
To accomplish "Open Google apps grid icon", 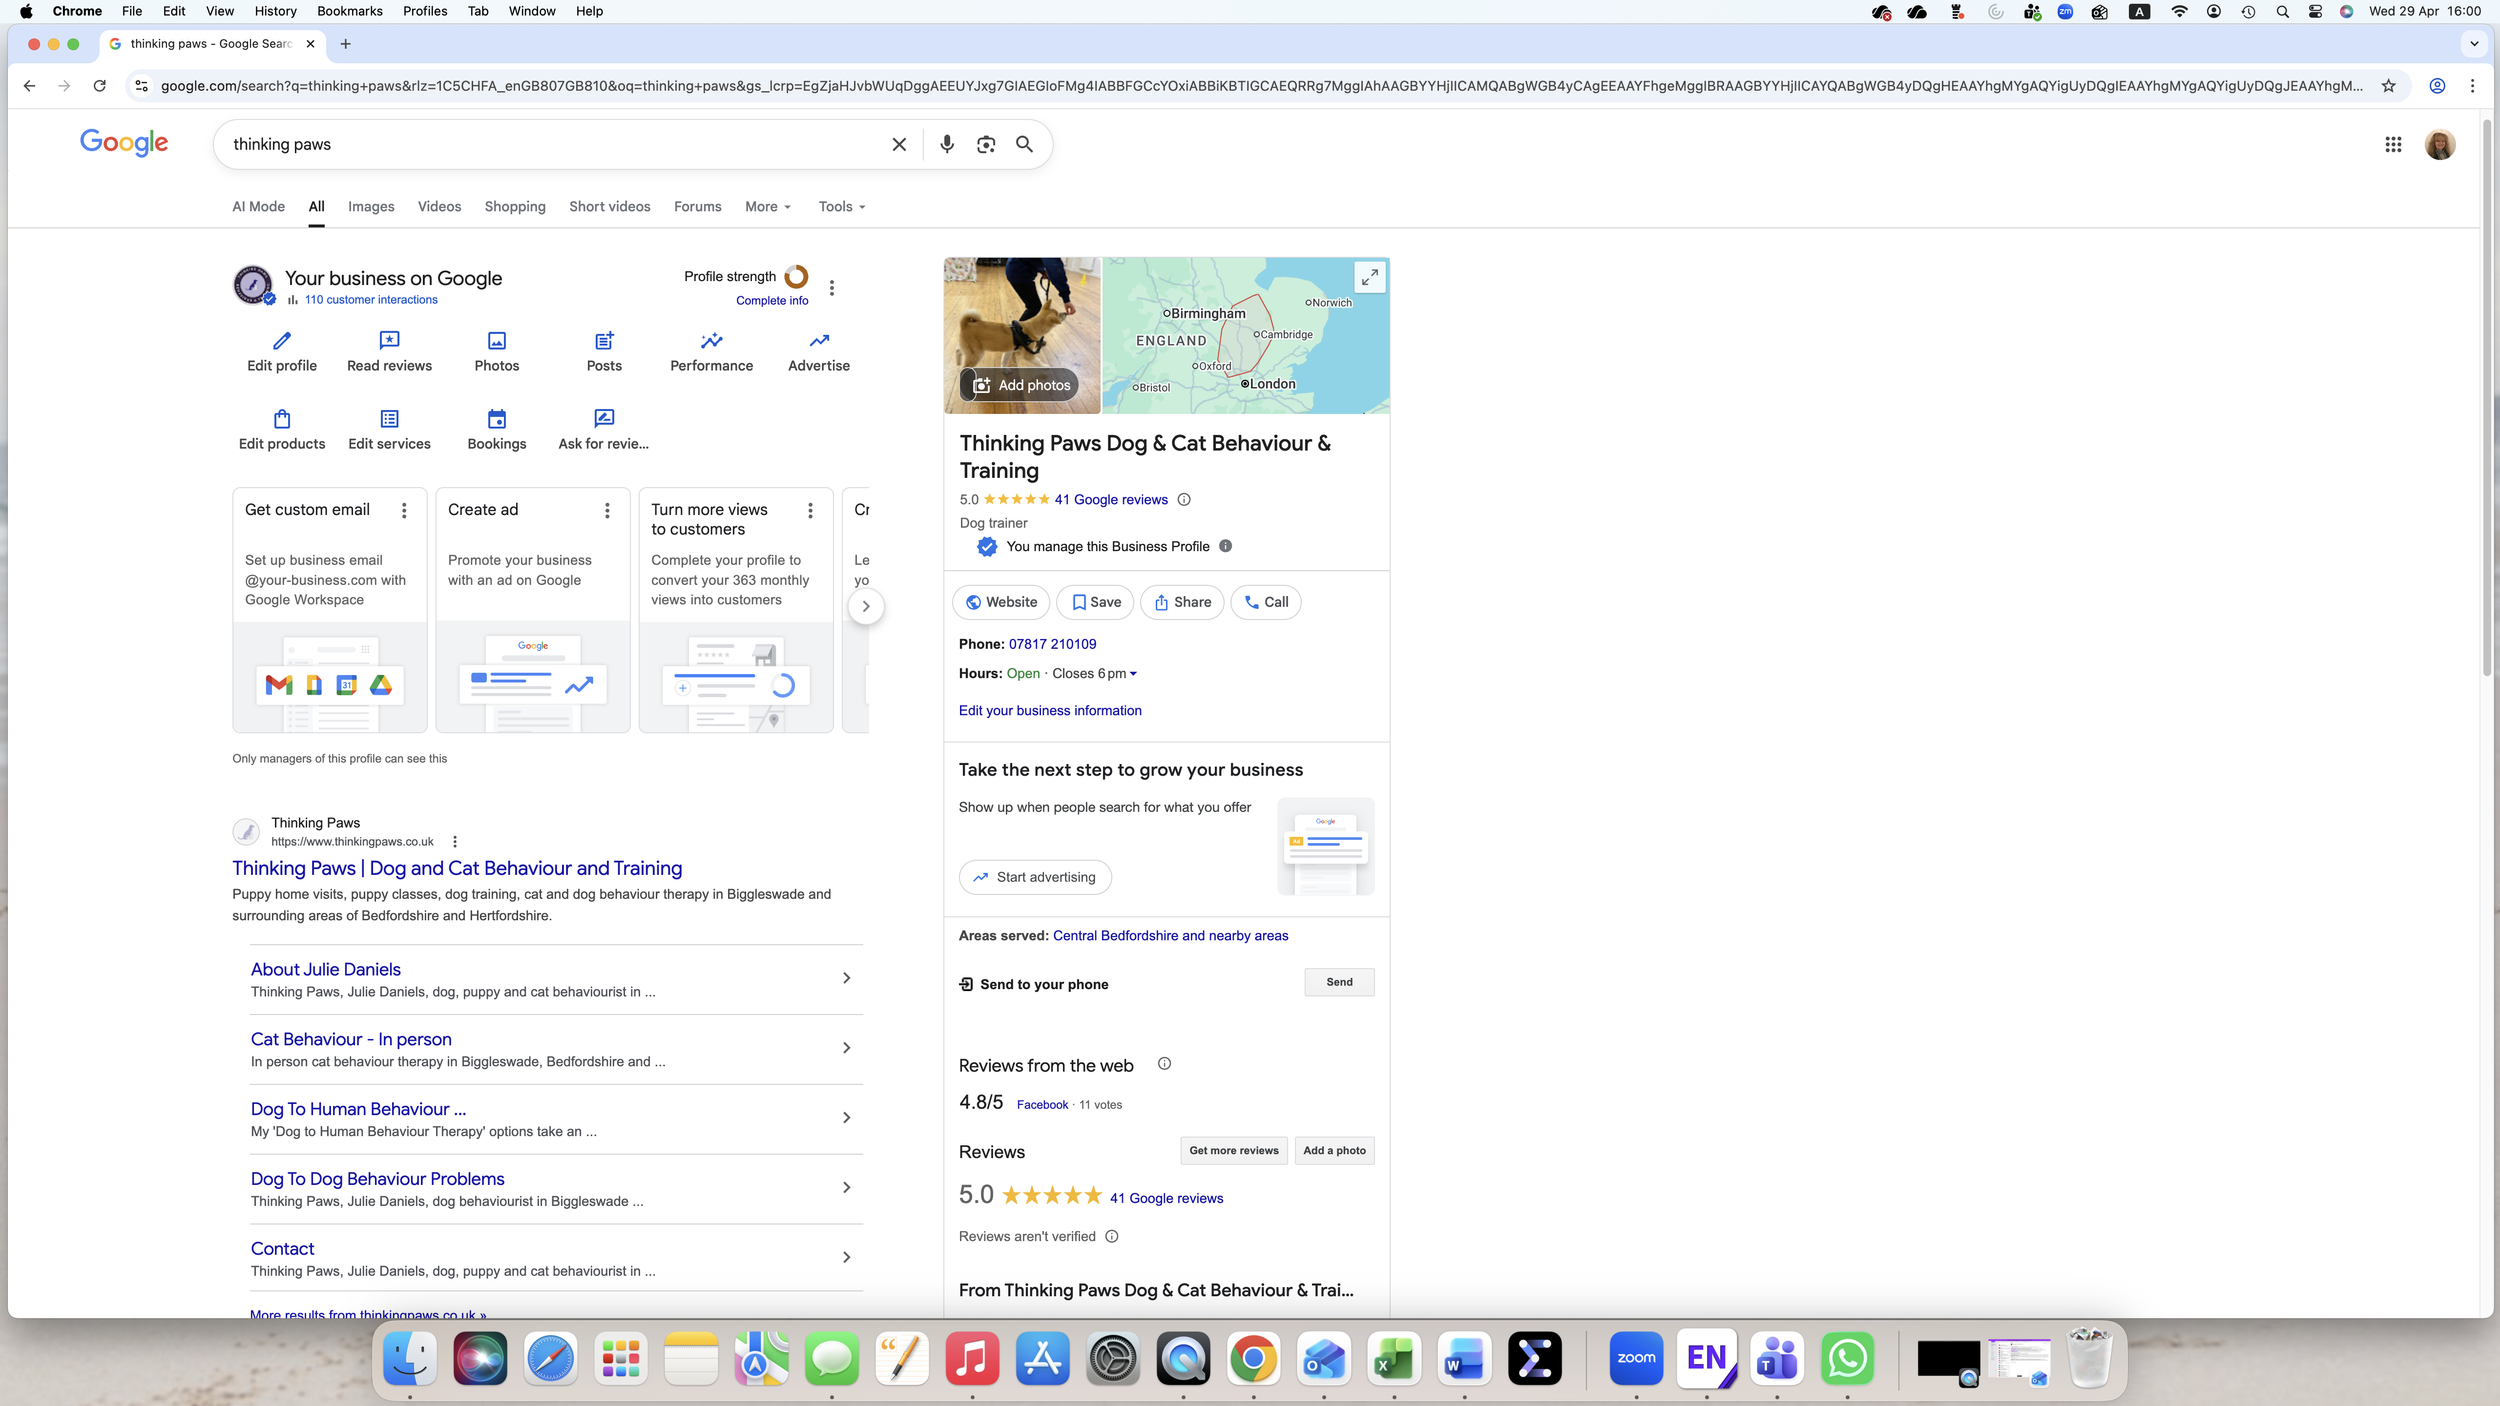I will (x=2393, y=145).
